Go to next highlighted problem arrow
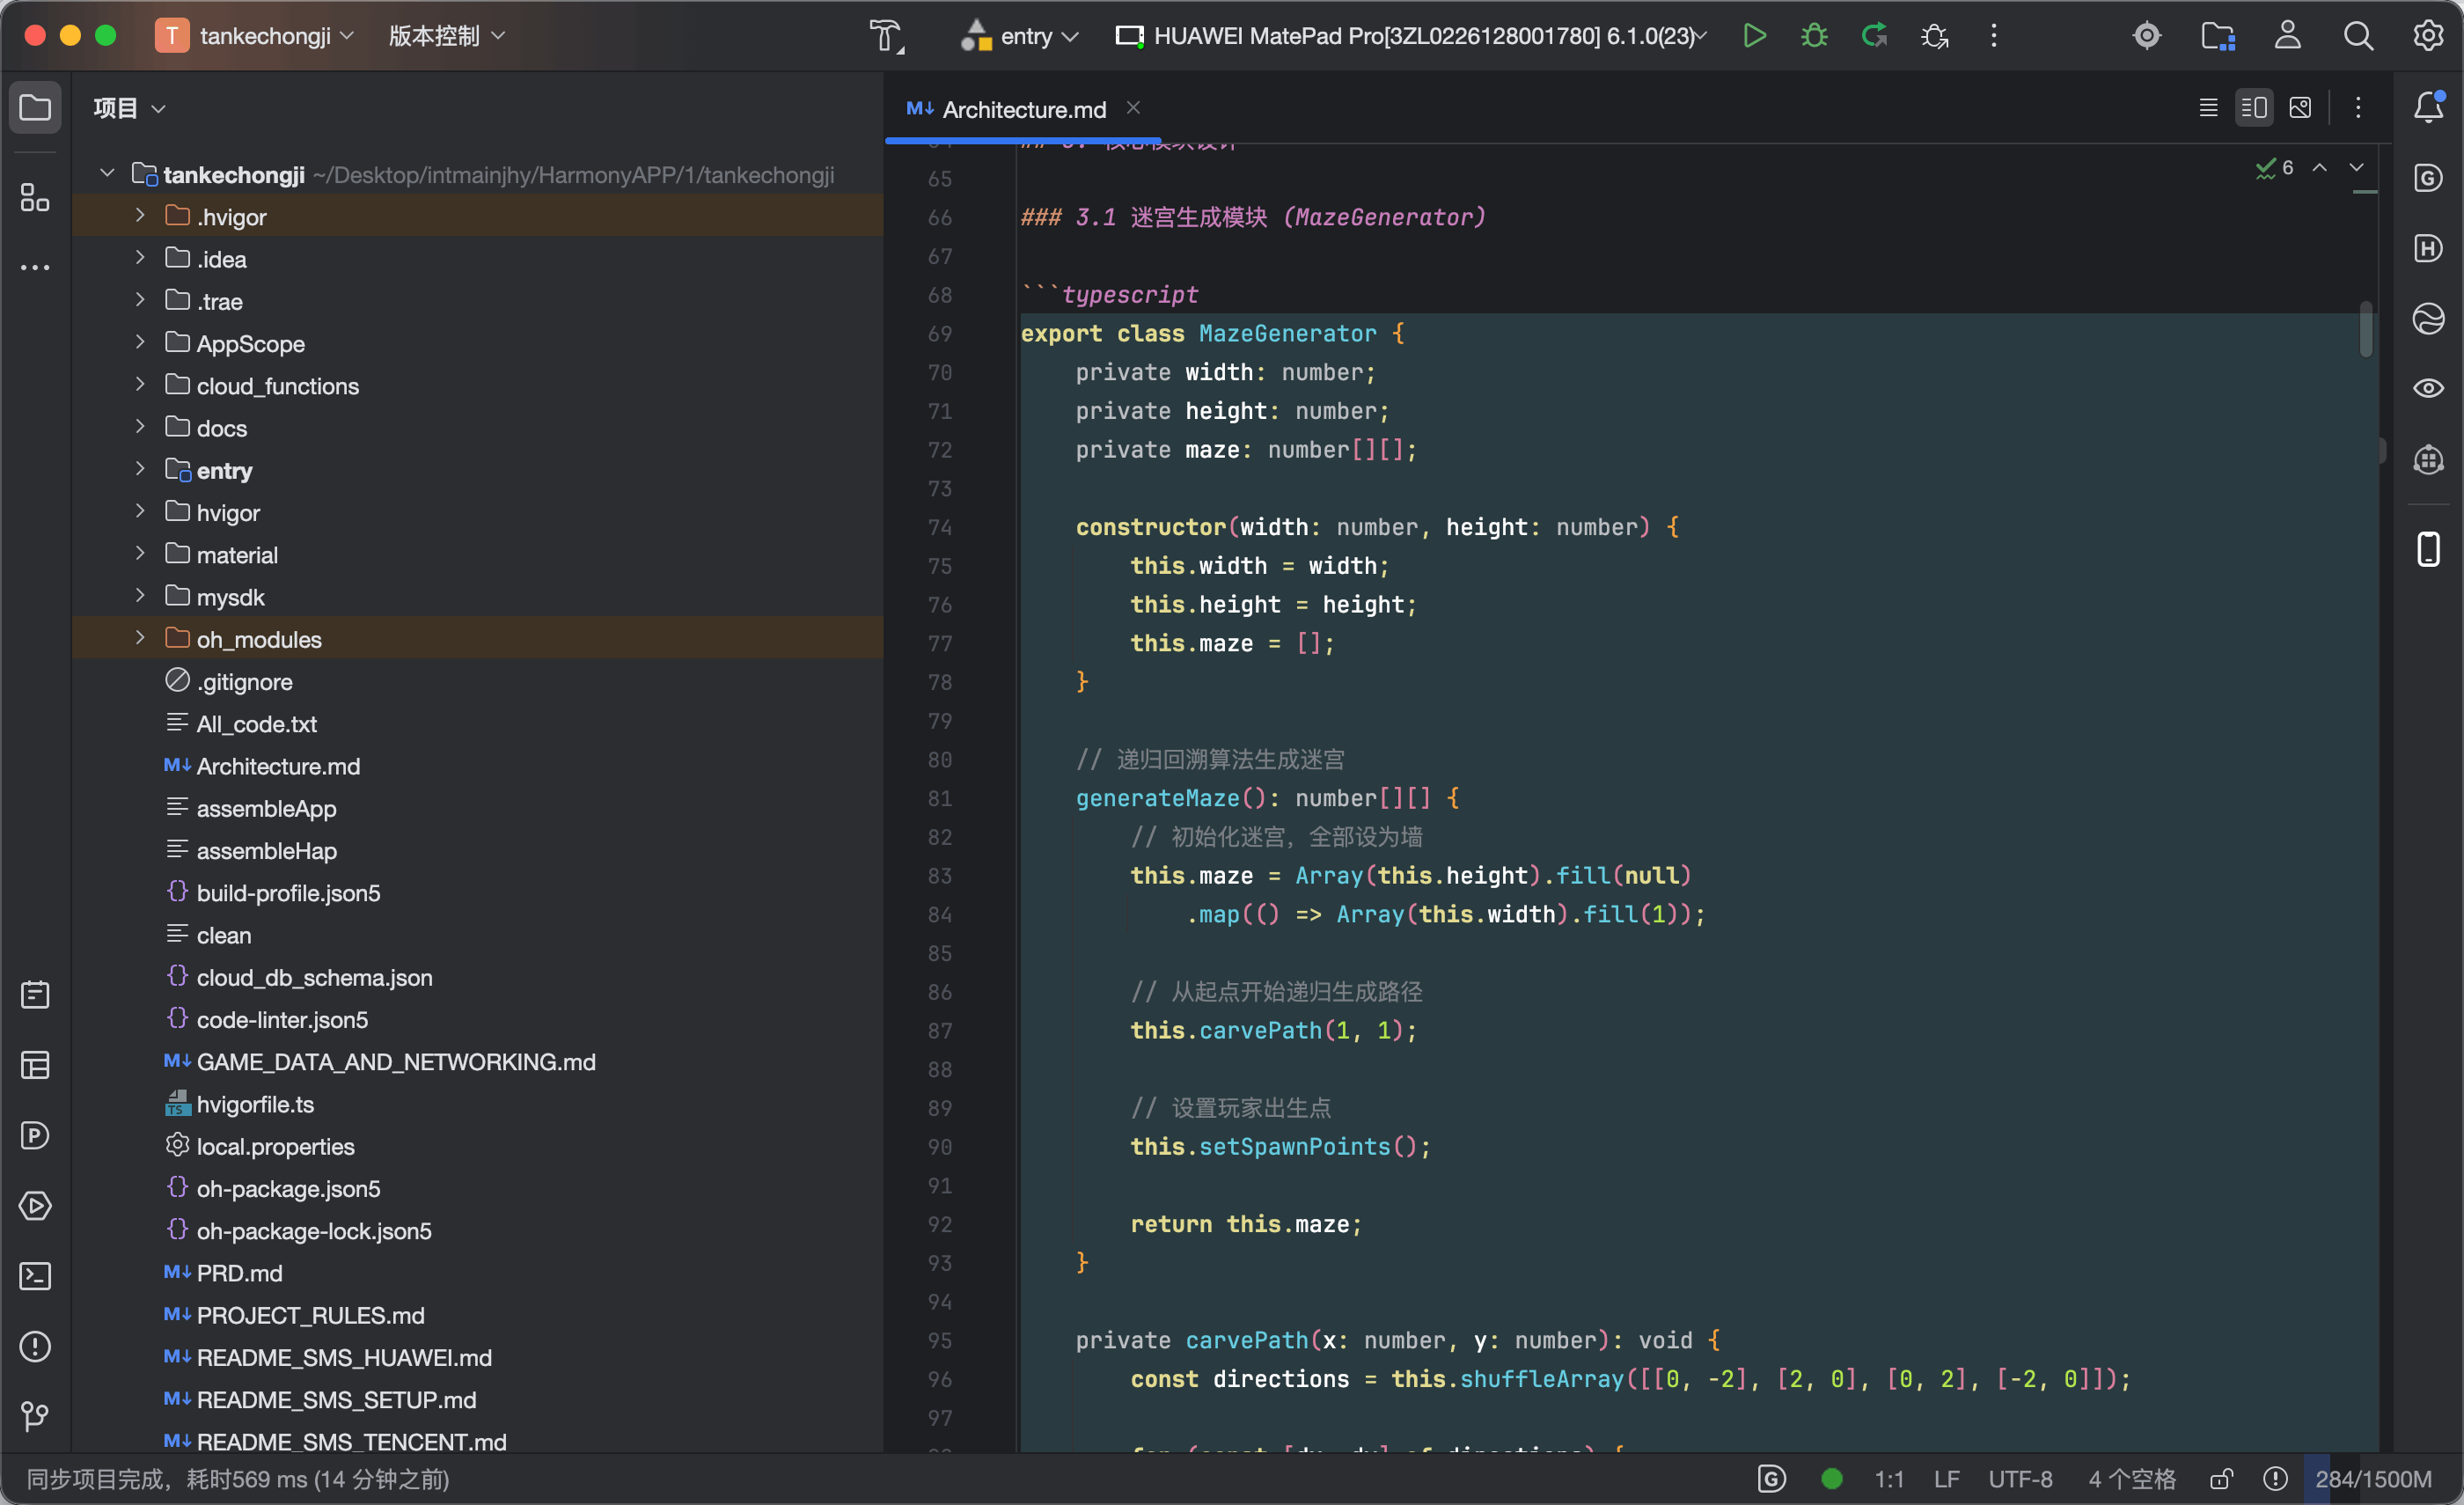Viewport: 2464px width, 1505px height. pyautogui.click(x=2357, y=167)
